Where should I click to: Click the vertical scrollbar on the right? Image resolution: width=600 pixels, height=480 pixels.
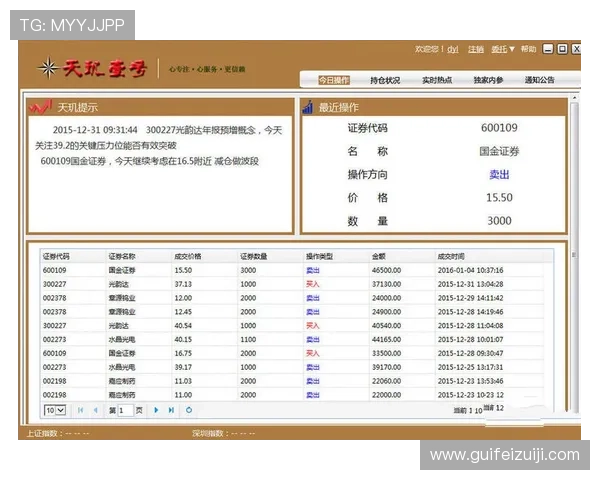click(x=574, y=256)
